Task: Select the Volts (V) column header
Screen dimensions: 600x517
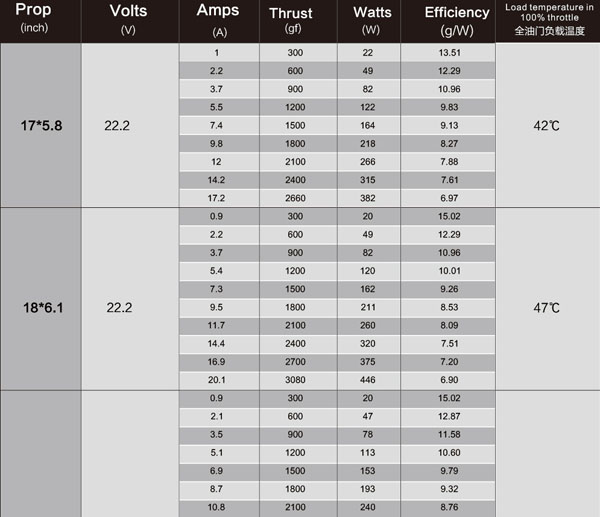Action: [x=127, y=19]
